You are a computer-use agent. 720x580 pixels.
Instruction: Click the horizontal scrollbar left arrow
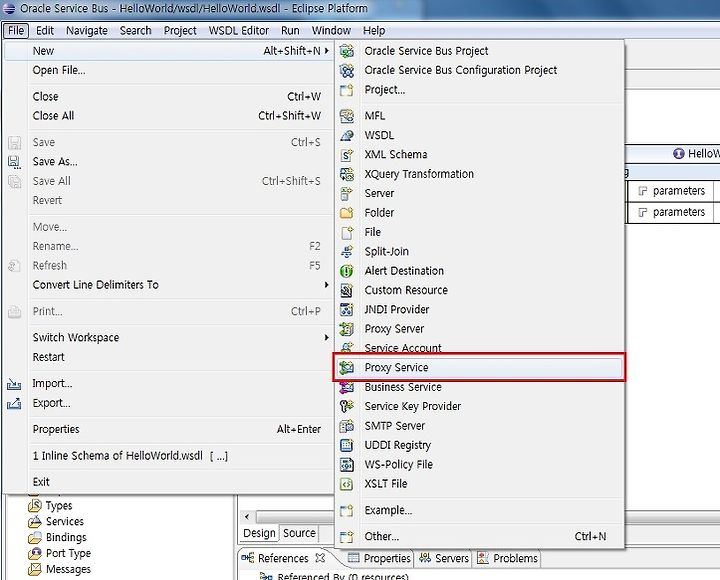coord(247,517)
